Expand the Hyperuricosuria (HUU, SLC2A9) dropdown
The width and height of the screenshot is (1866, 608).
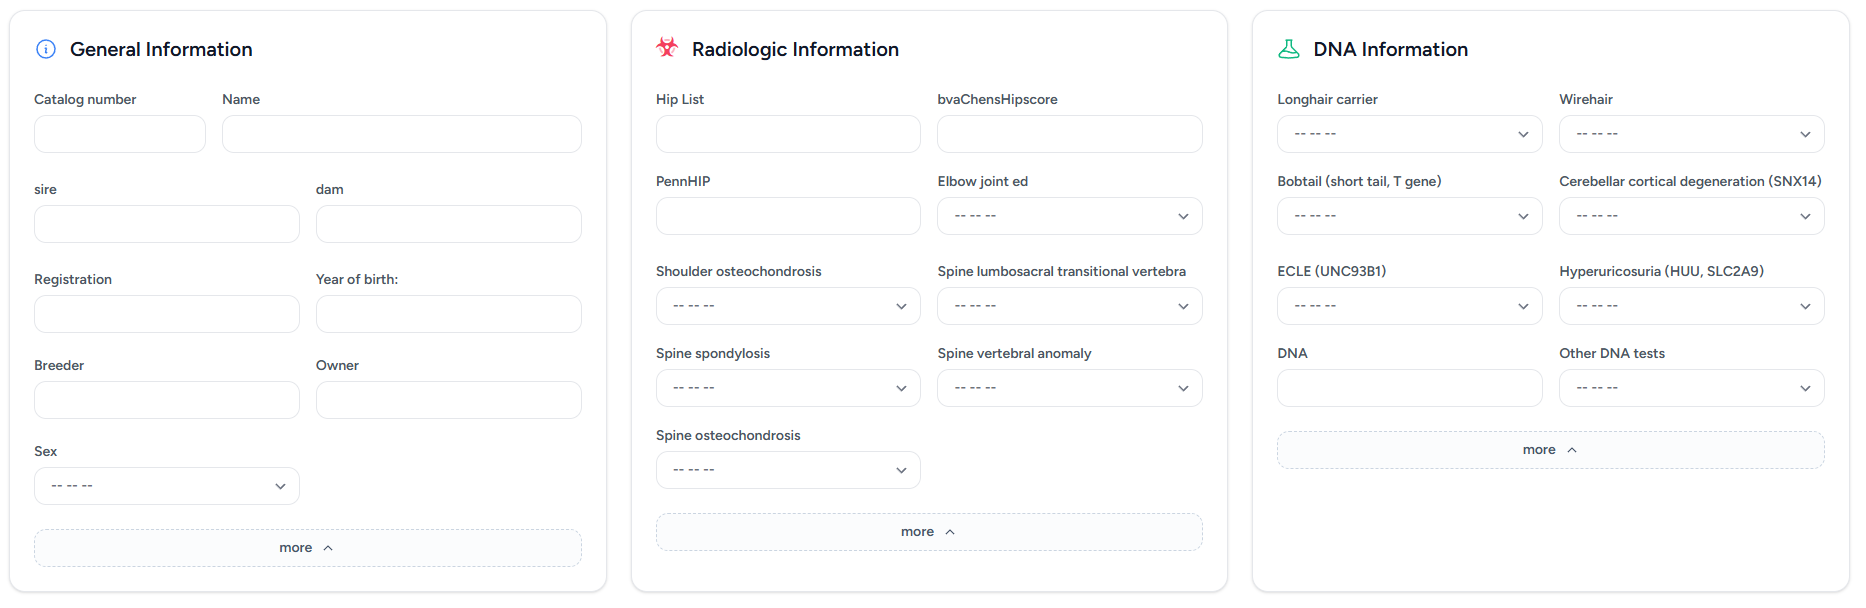tap(1691, 306)
